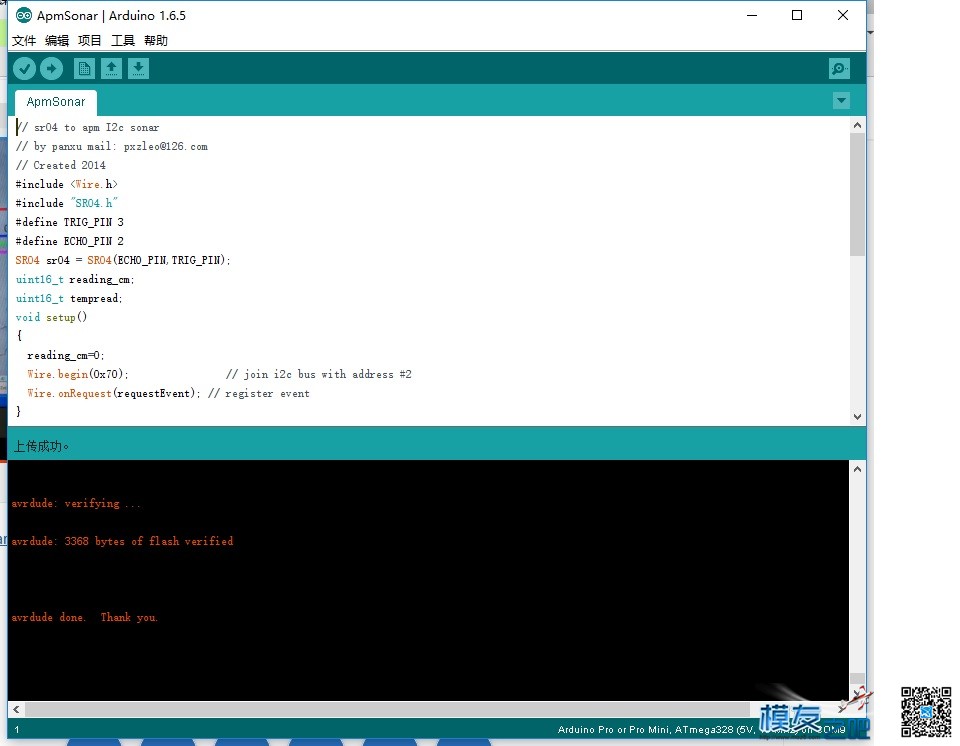This screenshot has height=746, width=960.
Task: Open the 编辑 menu
Action: pyautogui.click(x=57, y=40)
